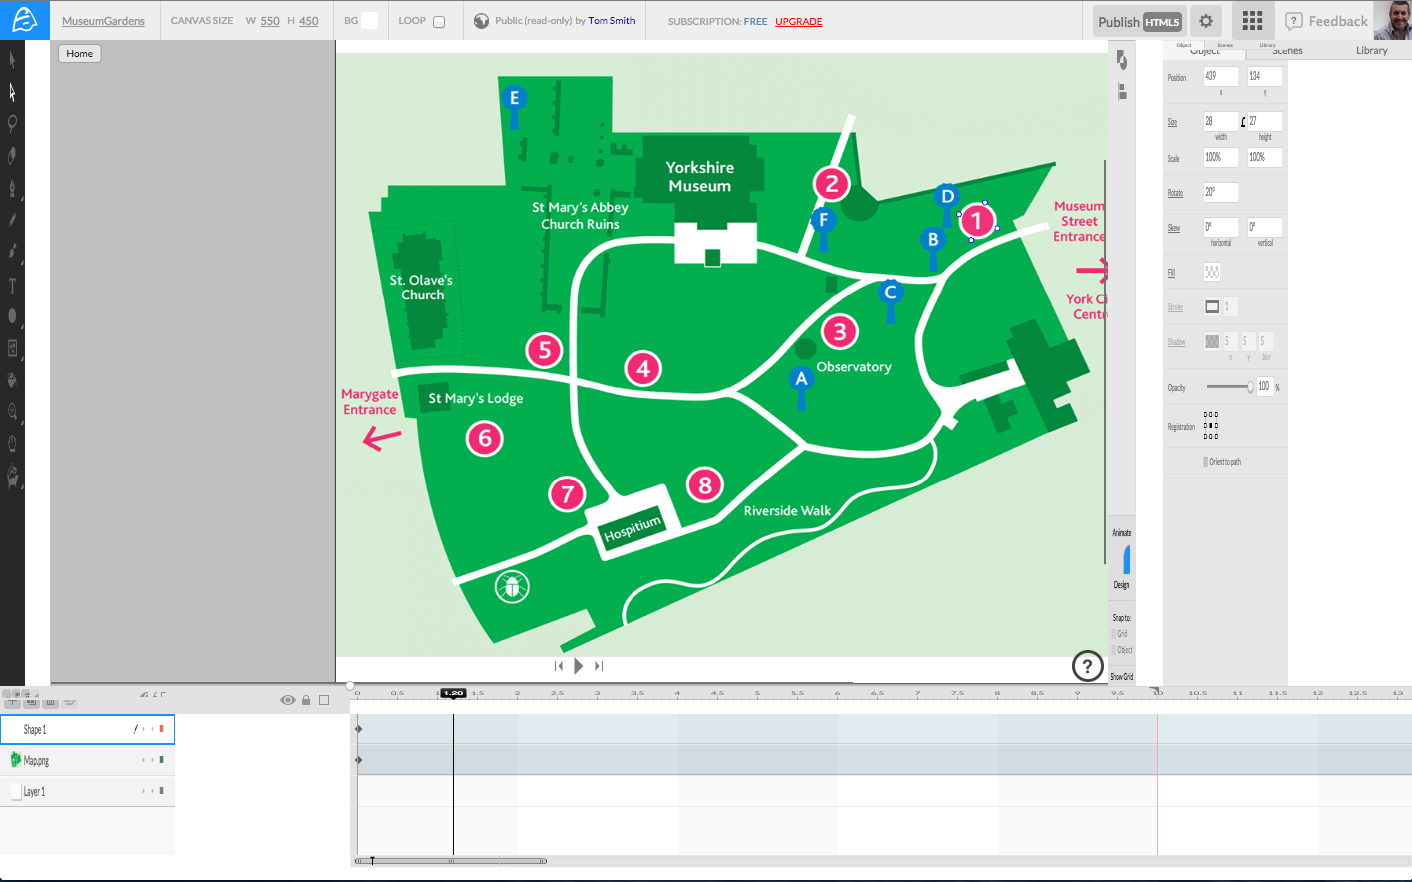Select the Map.png layer

click(87, 760)
